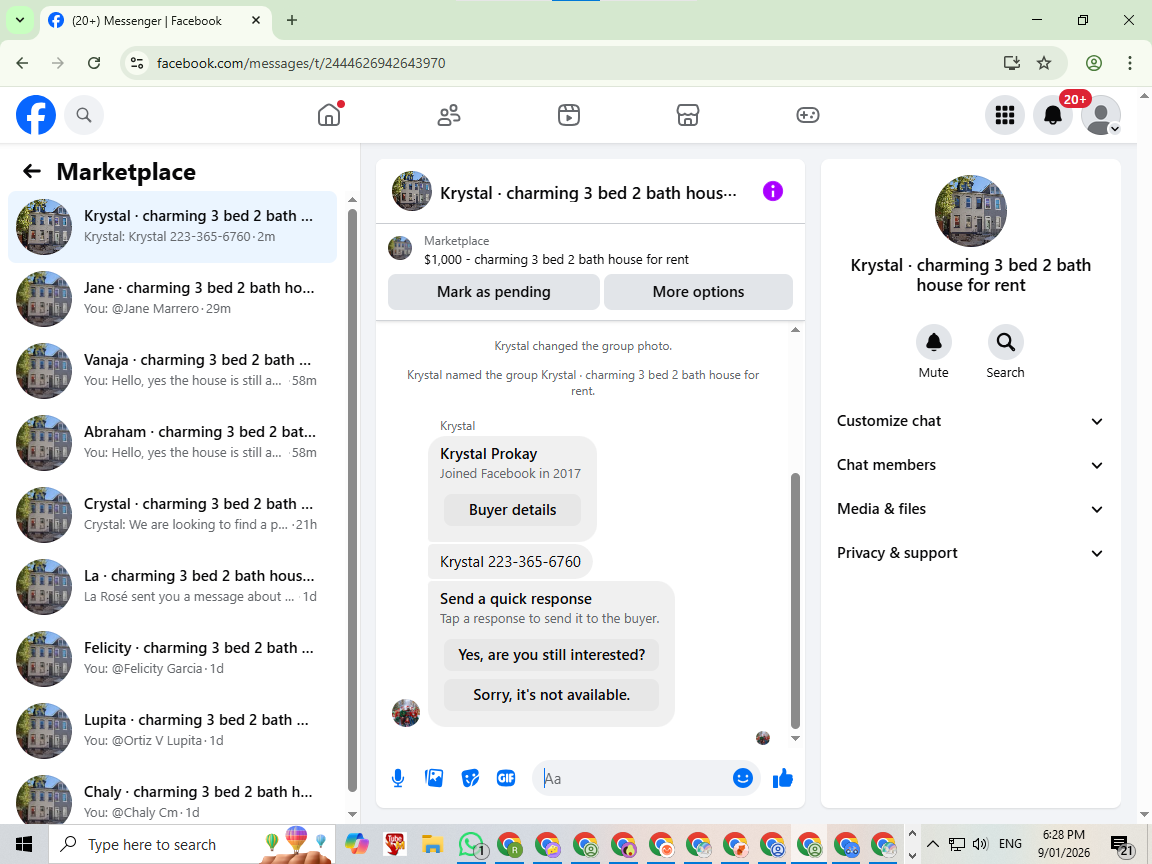Open conversation information purple icon
Screen dimensions: 1152x864
click(773, 192)
